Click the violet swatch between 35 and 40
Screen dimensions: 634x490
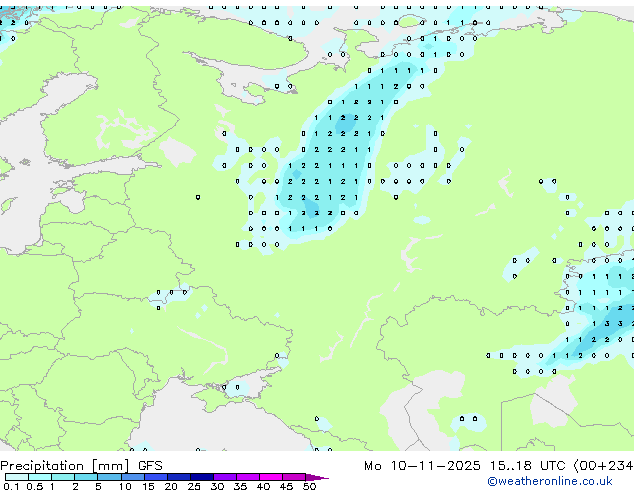coord(247,477)
